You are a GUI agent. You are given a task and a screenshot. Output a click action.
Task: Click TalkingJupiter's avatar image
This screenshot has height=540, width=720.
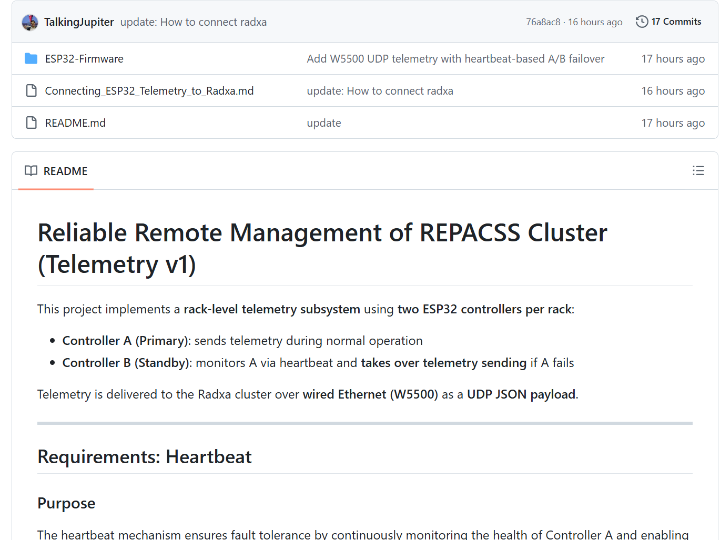[x=30, y=22]
